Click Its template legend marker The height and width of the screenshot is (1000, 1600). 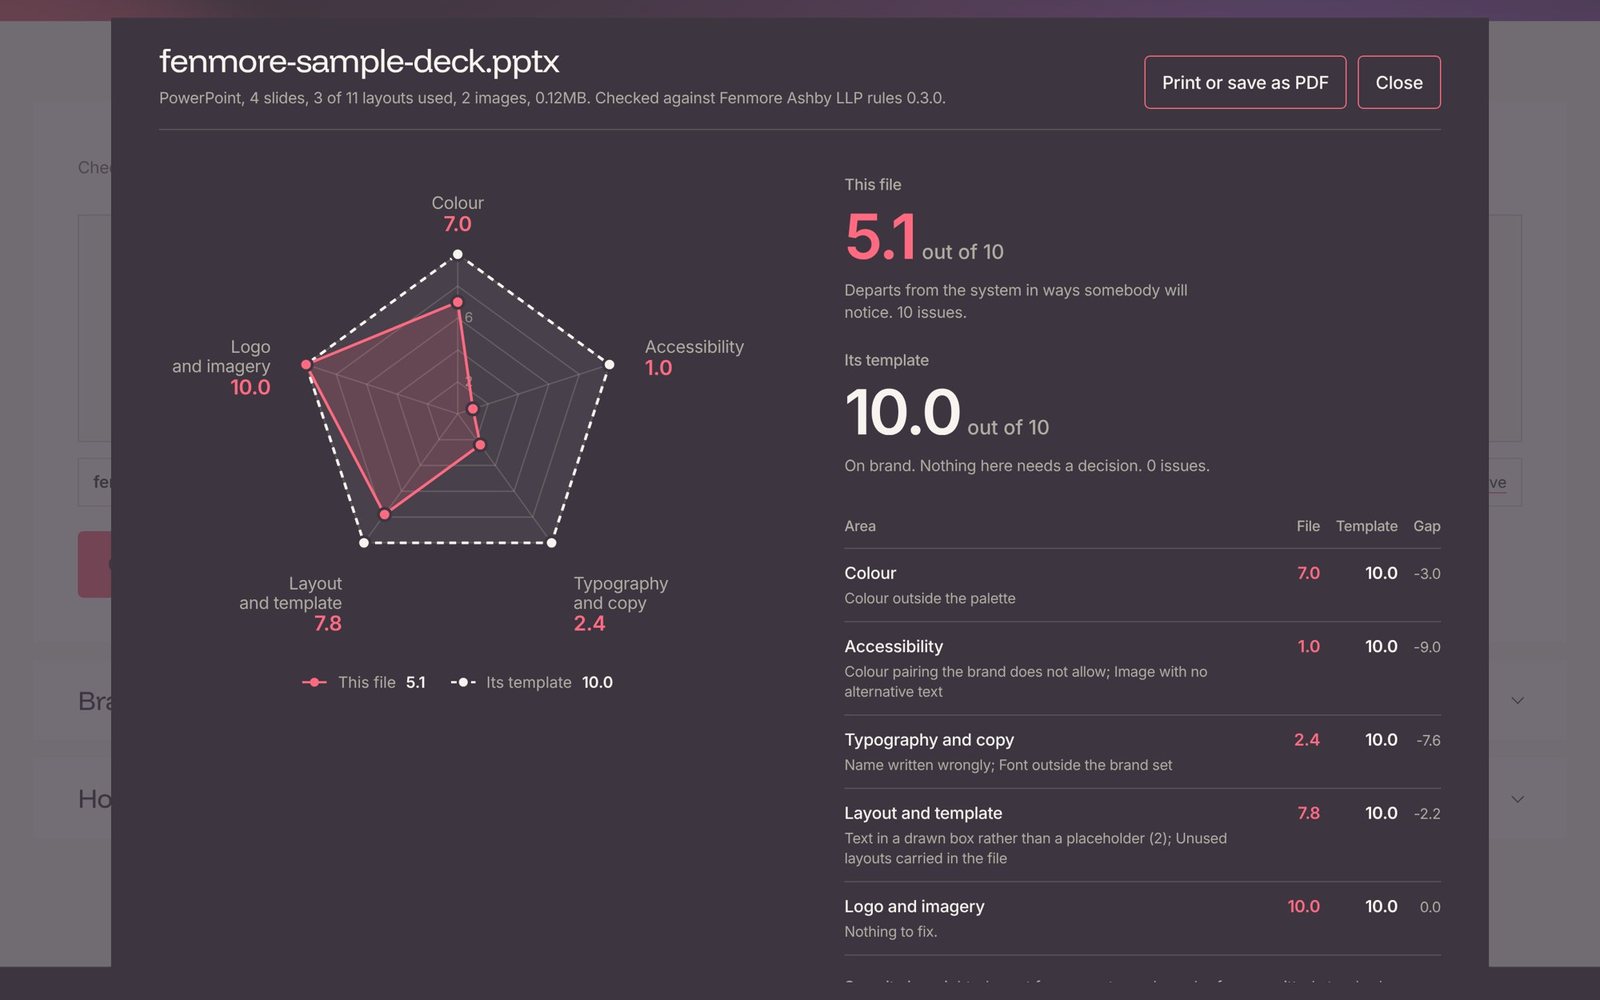463,682
